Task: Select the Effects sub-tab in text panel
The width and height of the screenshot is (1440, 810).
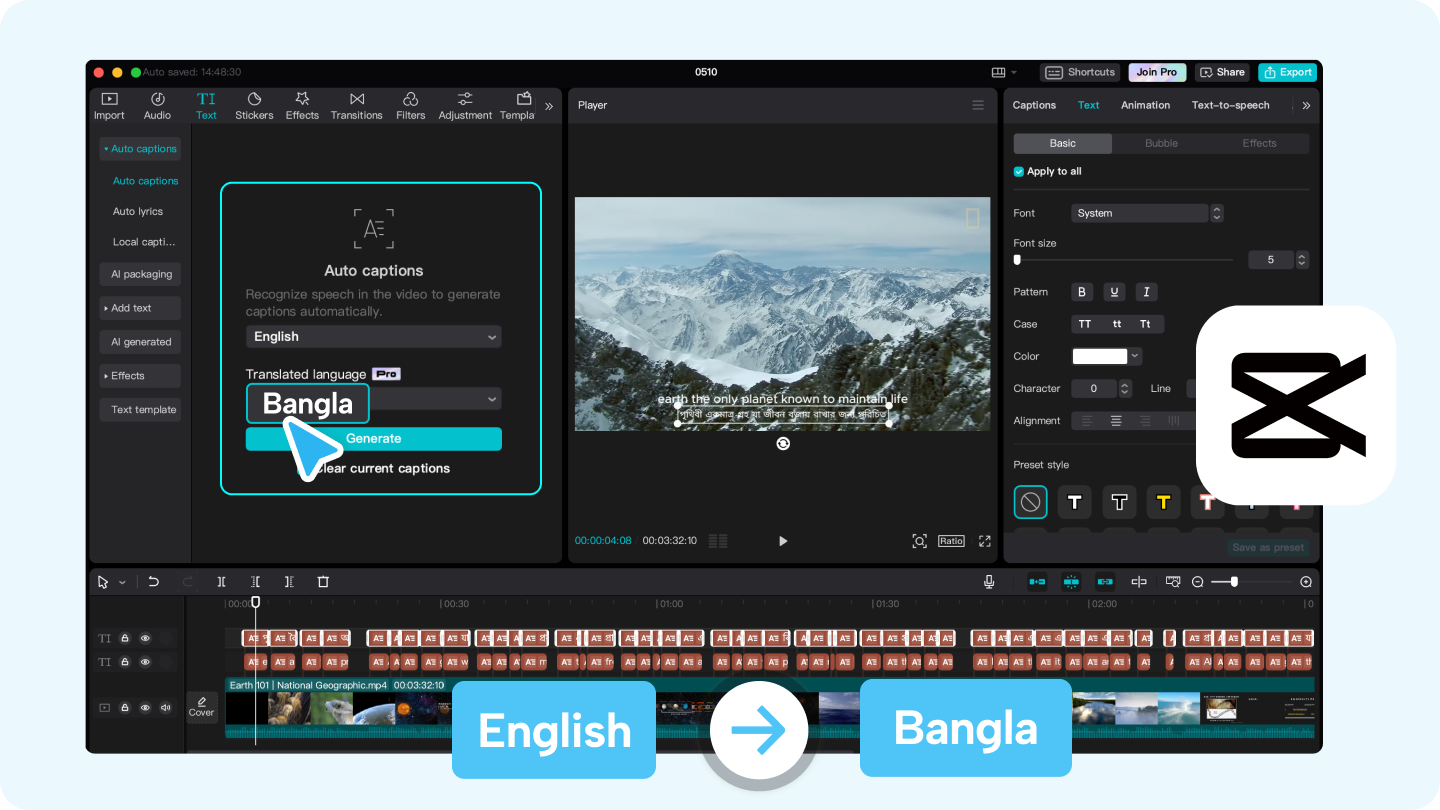Action: [x=1260, y=143]
